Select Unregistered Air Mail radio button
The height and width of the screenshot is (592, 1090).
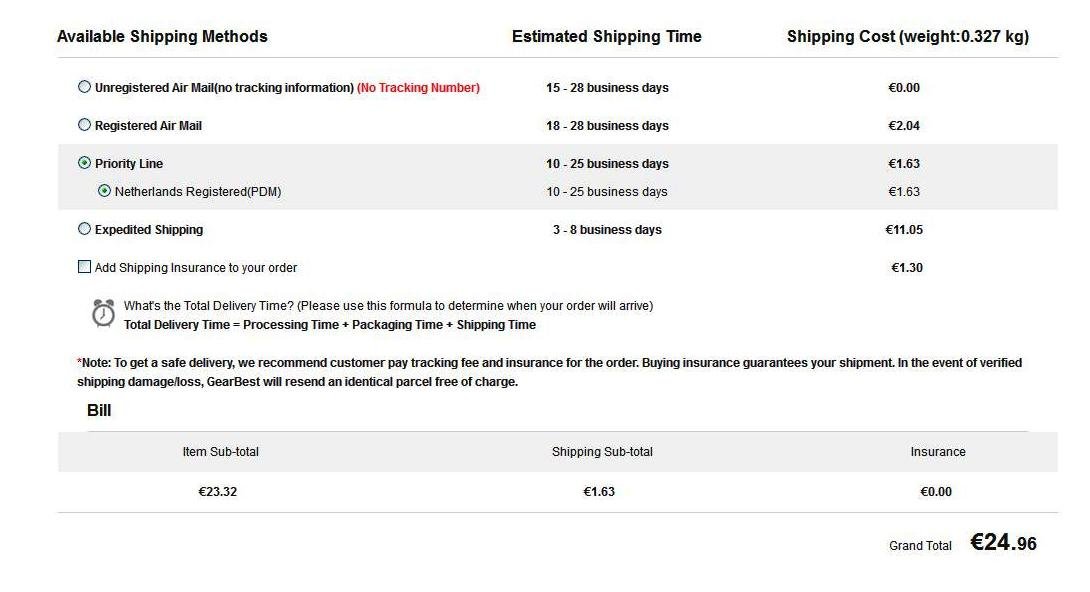point(84,87)
